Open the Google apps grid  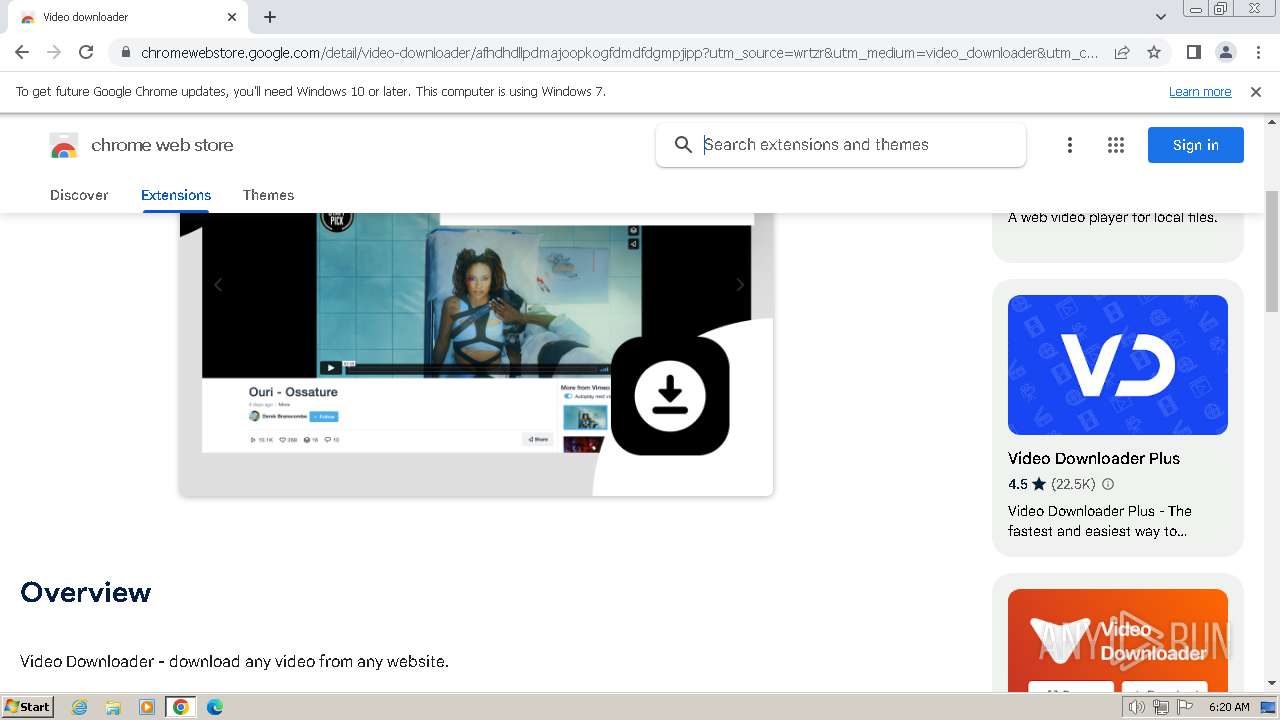(x=1116, y=145)
